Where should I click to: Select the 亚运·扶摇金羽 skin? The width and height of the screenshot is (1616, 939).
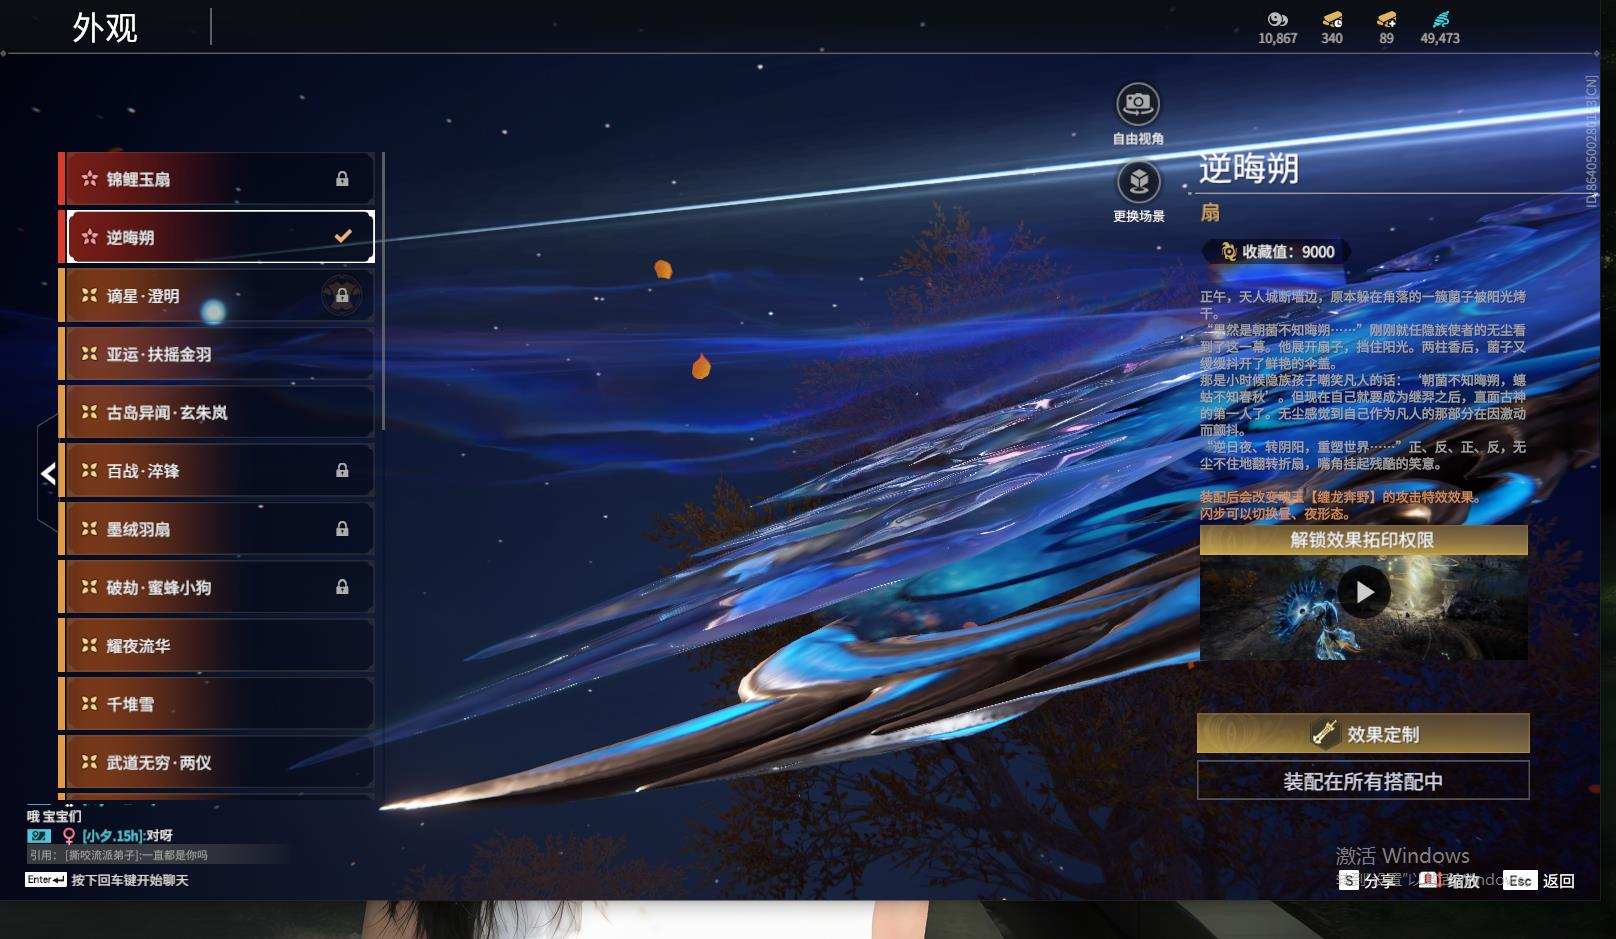click(x=217, y=354)
